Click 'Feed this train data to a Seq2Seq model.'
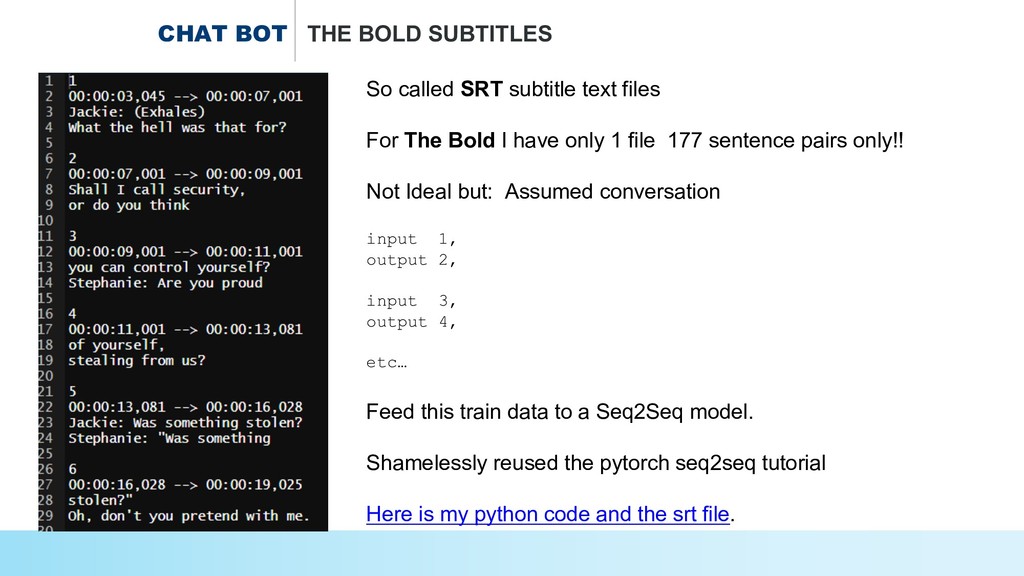 pos(559,411)
